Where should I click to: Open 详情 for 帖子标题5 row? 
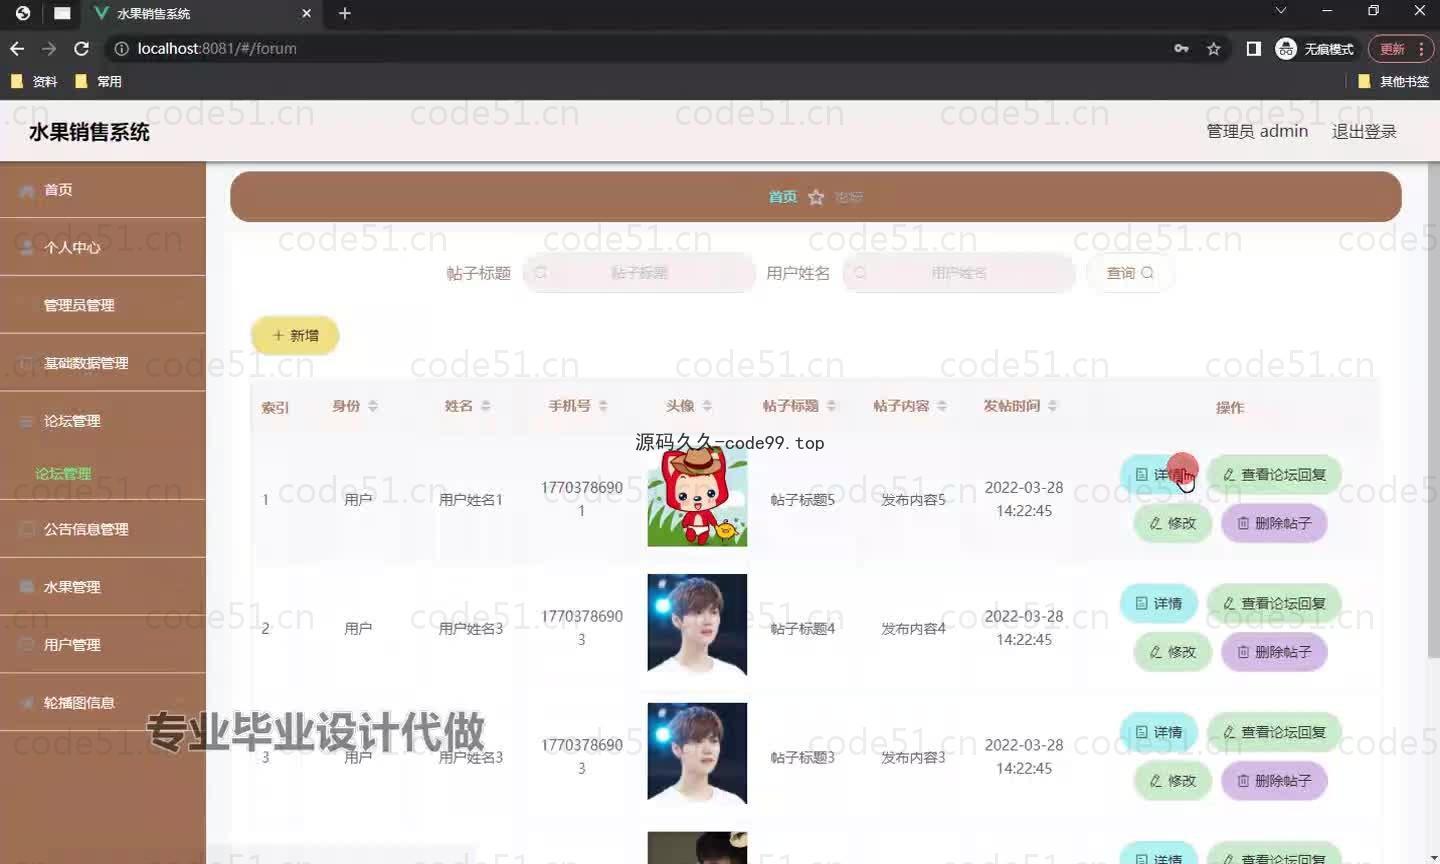click(x=1158, y=475)
